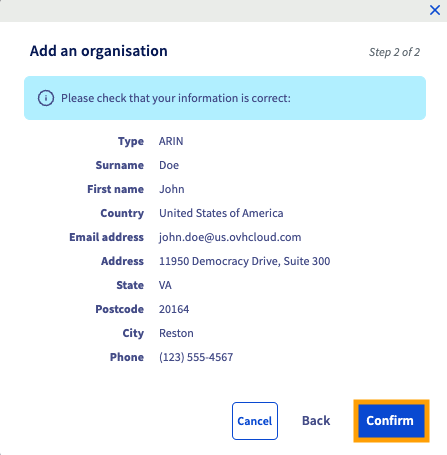The image size is (447, 455).
Task: Go back to the previous step
Action: click(316, 421)
